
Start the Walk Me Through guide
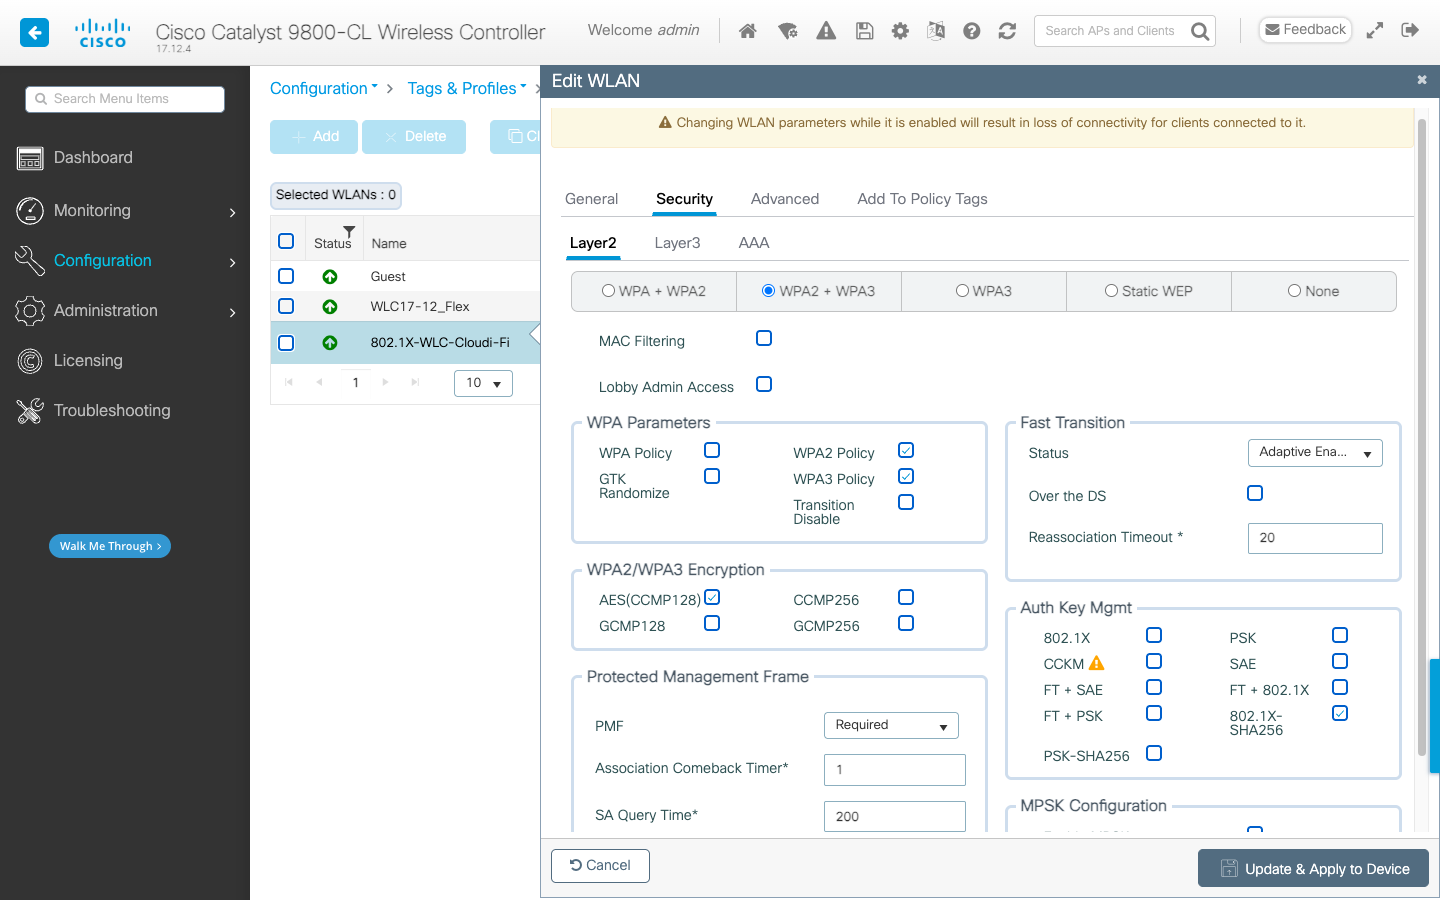(109, 546)
